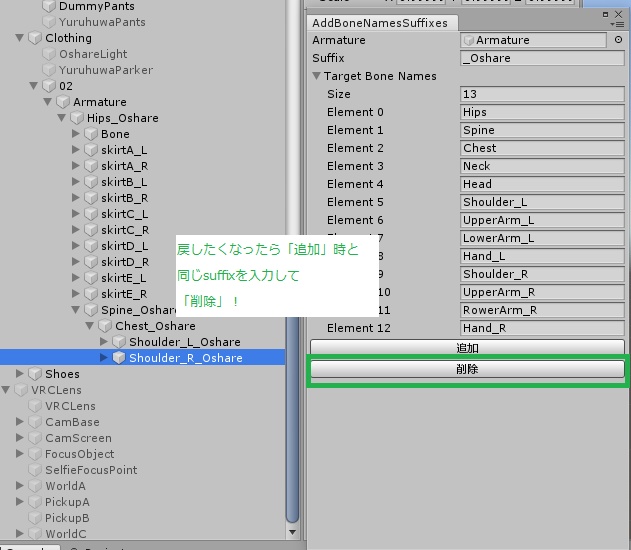Click the skirtC_R cube icon
This screenshot has width=631, height=550.
tap(91, 230)
